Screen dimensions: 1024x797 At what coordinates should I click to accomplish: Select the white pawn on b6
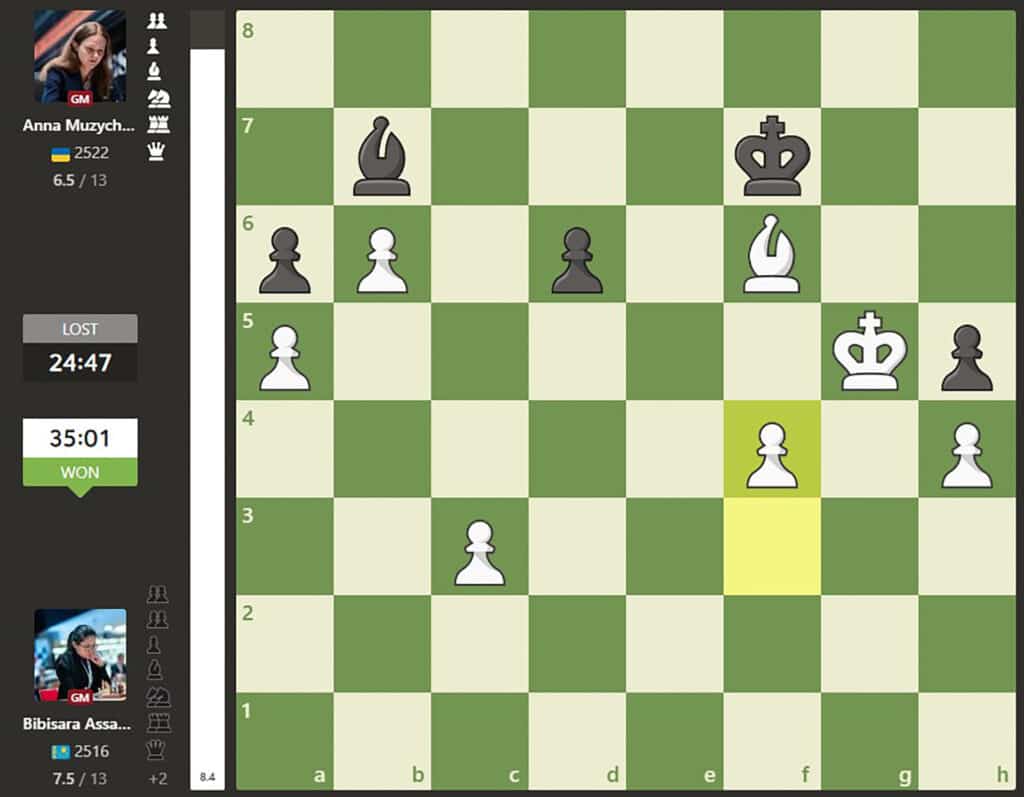coord(381,255)
